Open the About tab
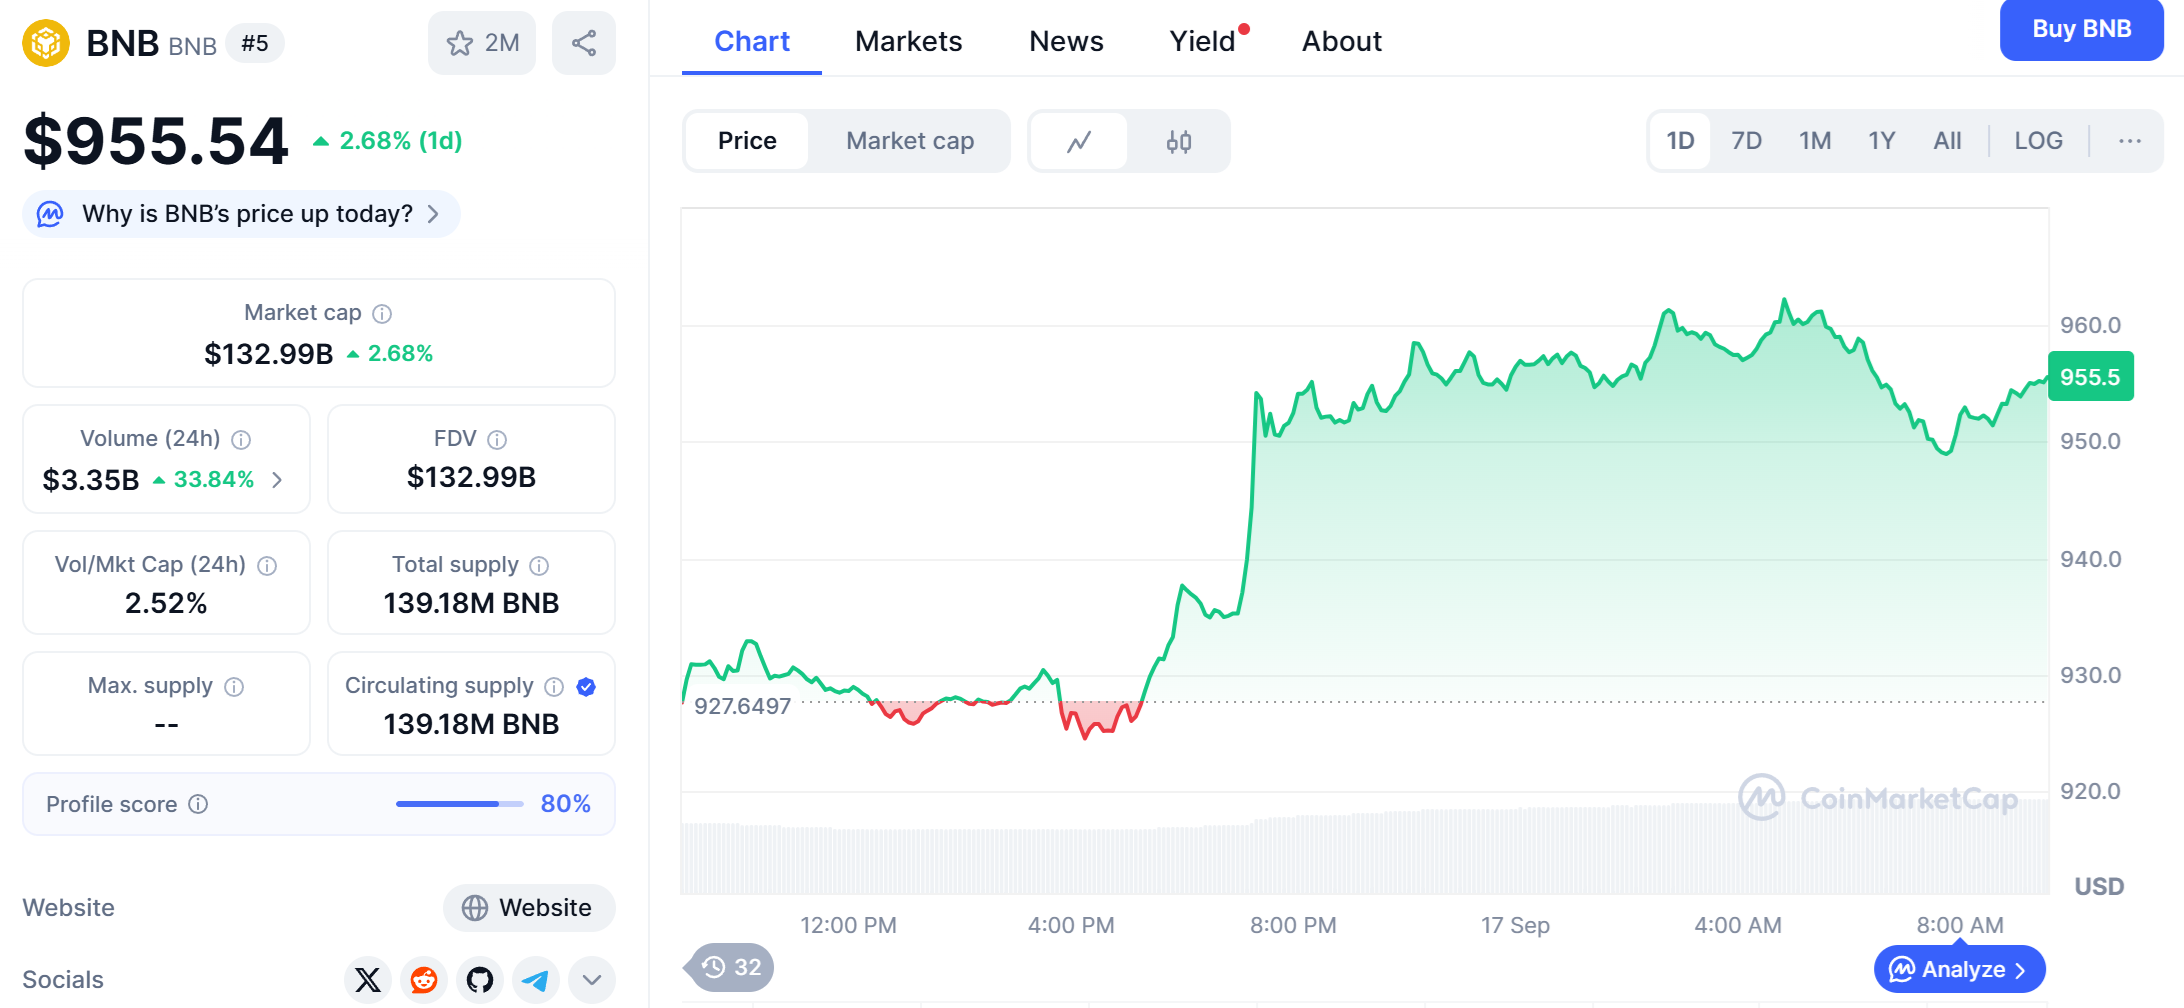The width and height of the screenshot is (2184, 1008). pyautogui.click(x=1342, y=41)
